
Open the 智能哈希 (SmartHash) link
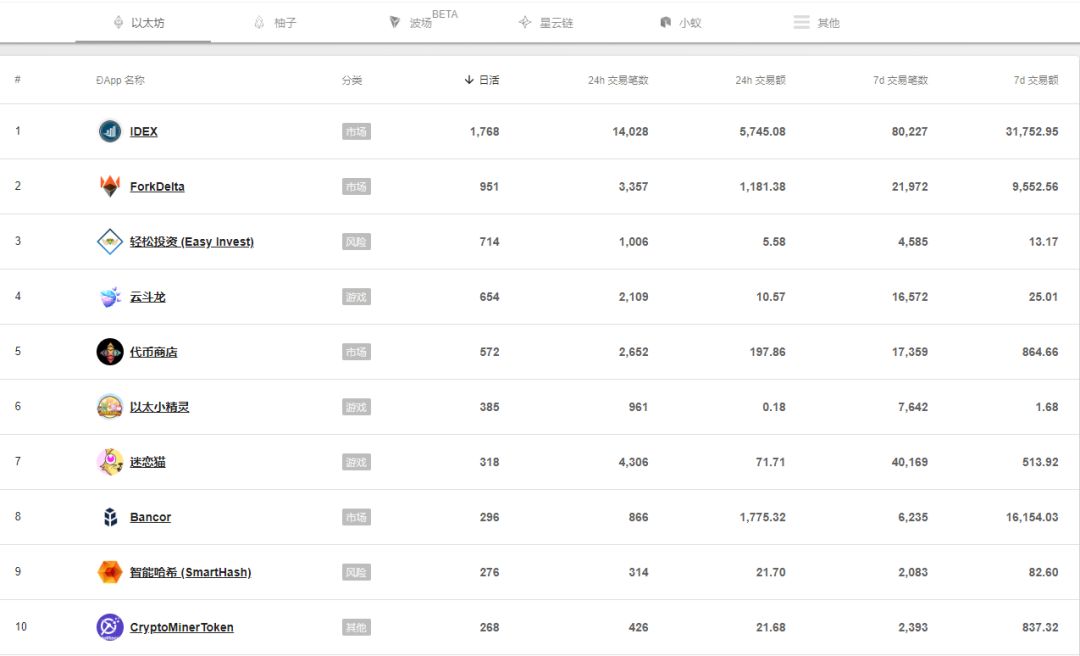click(190, 573)
